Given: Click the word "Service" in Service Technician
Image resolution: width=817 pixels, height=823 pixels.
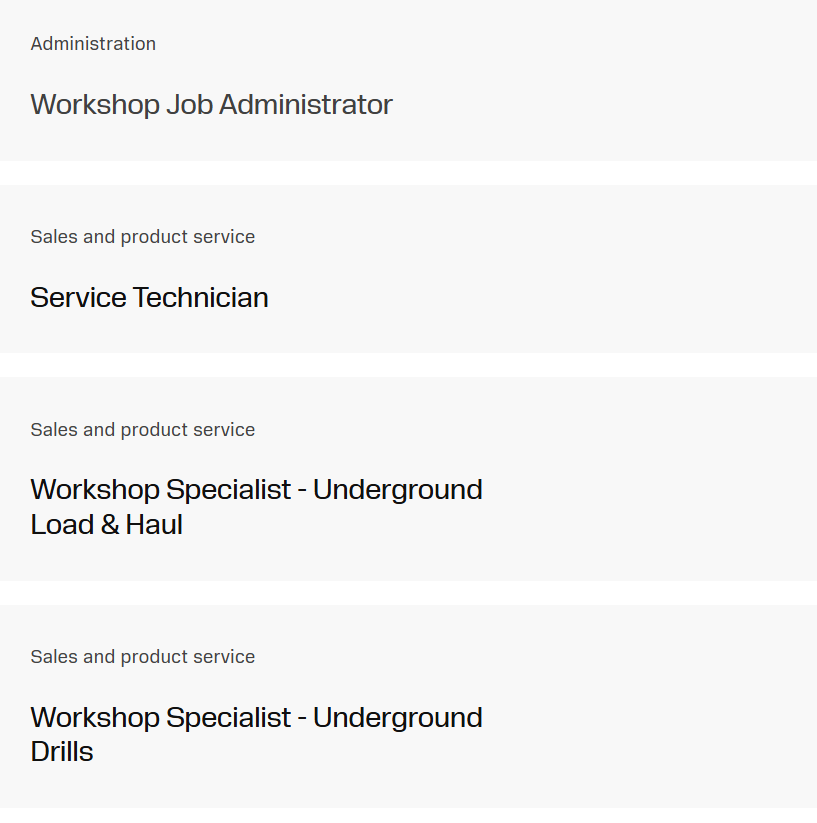Looking at the screenshot, I should (78, 298).
